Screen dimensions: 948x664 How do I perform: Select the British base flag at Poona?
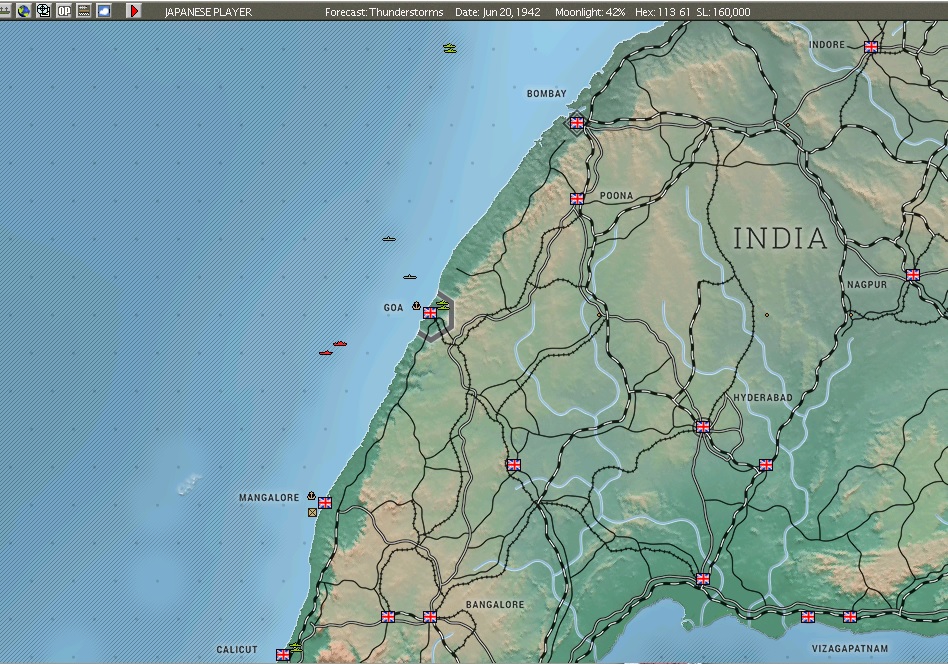point(577,198)
